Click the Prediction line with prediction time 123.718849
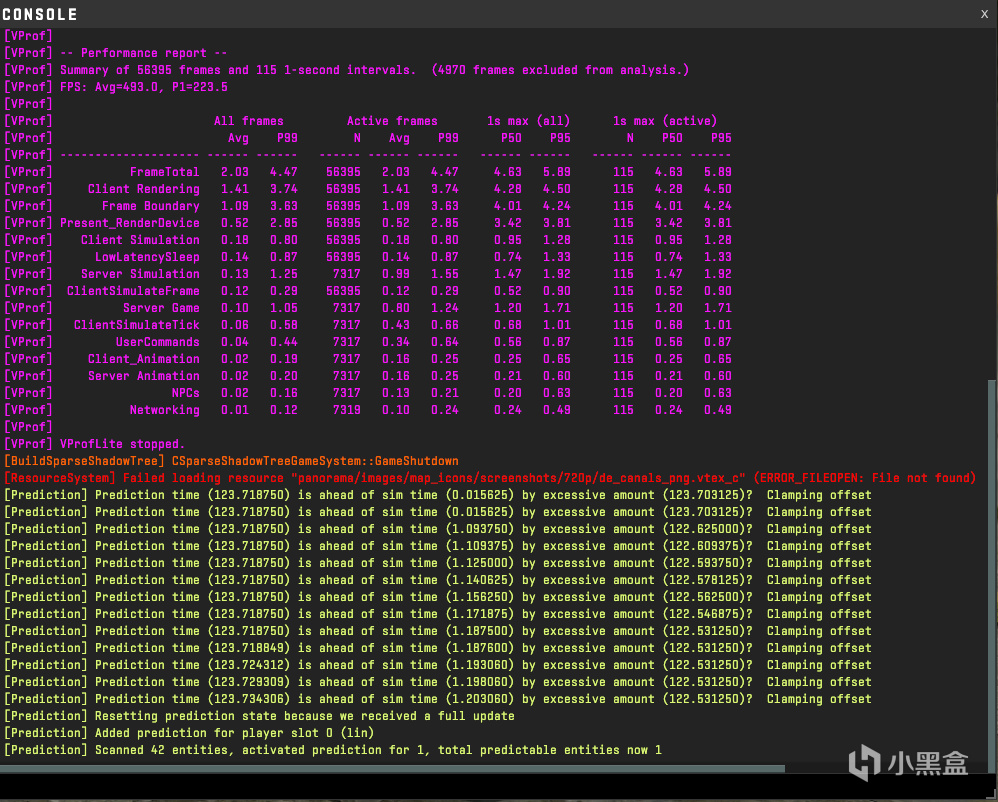 tap(437, 648)
